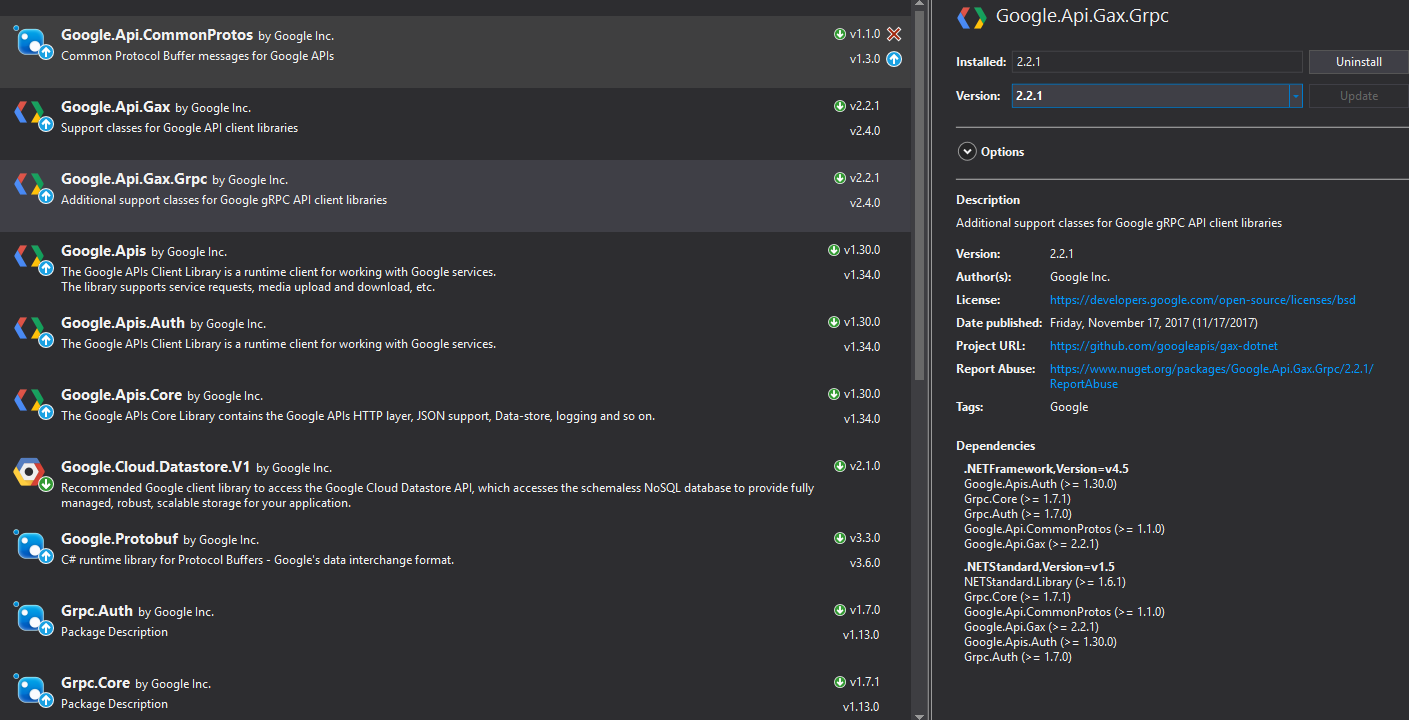The image size is (1409, 720).
Task: Select the Google.Apis package name
Action: [103, 251]
